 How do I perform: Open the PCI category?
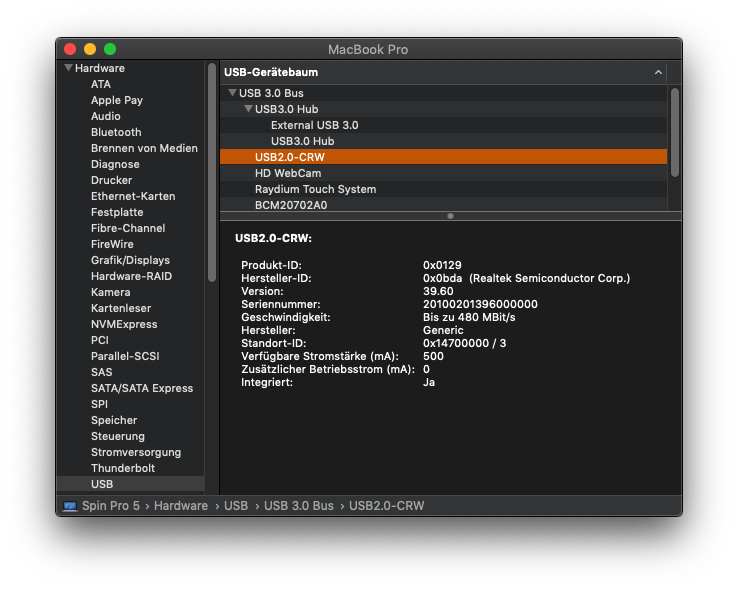click(x=100, y=340)
